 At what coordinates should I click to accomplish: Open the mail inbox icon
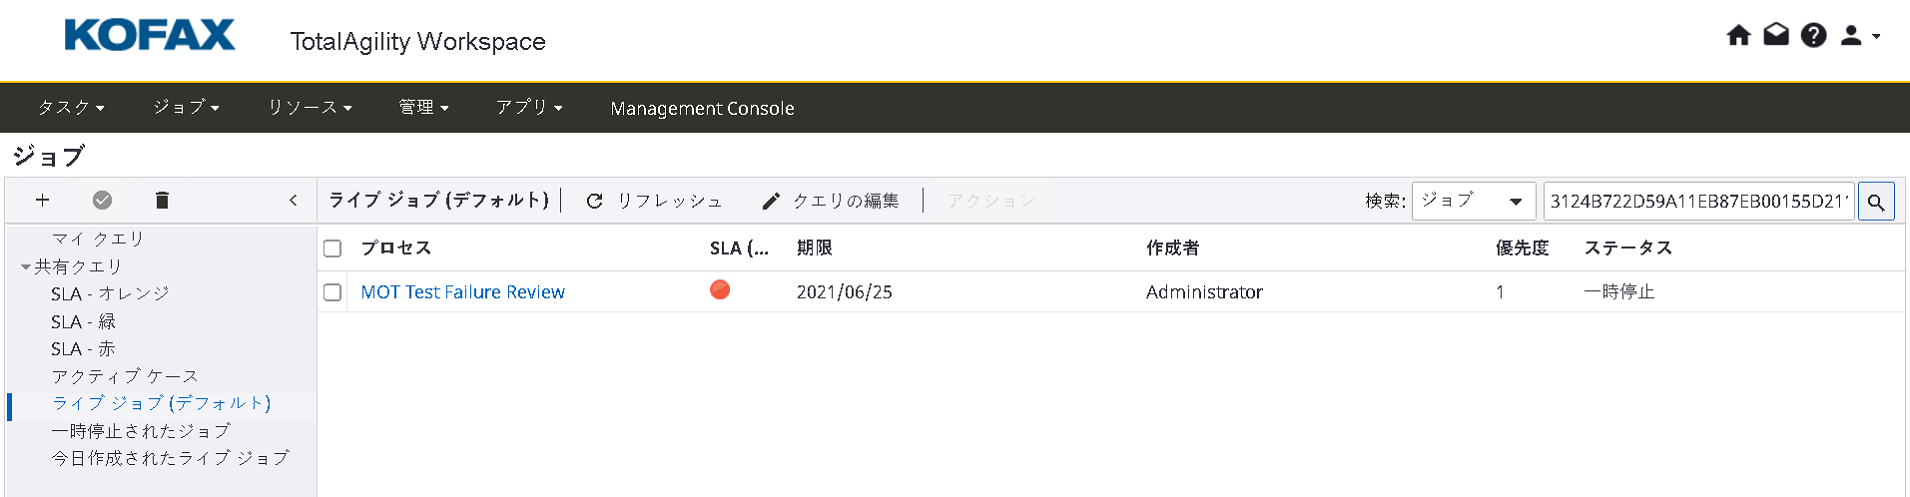point(1776,36)
